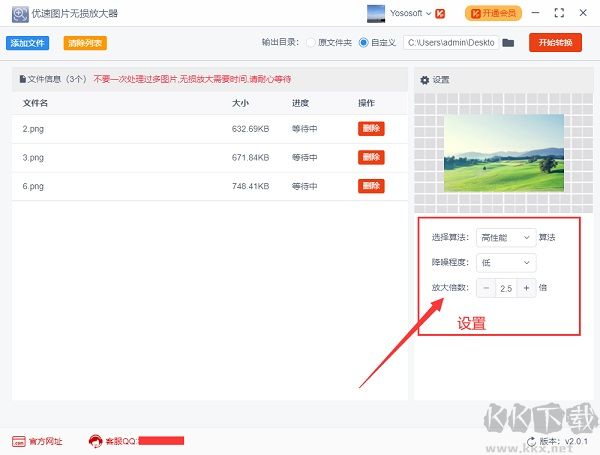Click the red K badge next to Yososoft
The height and width of the screenshot is (455, 600).
(440, 14)
